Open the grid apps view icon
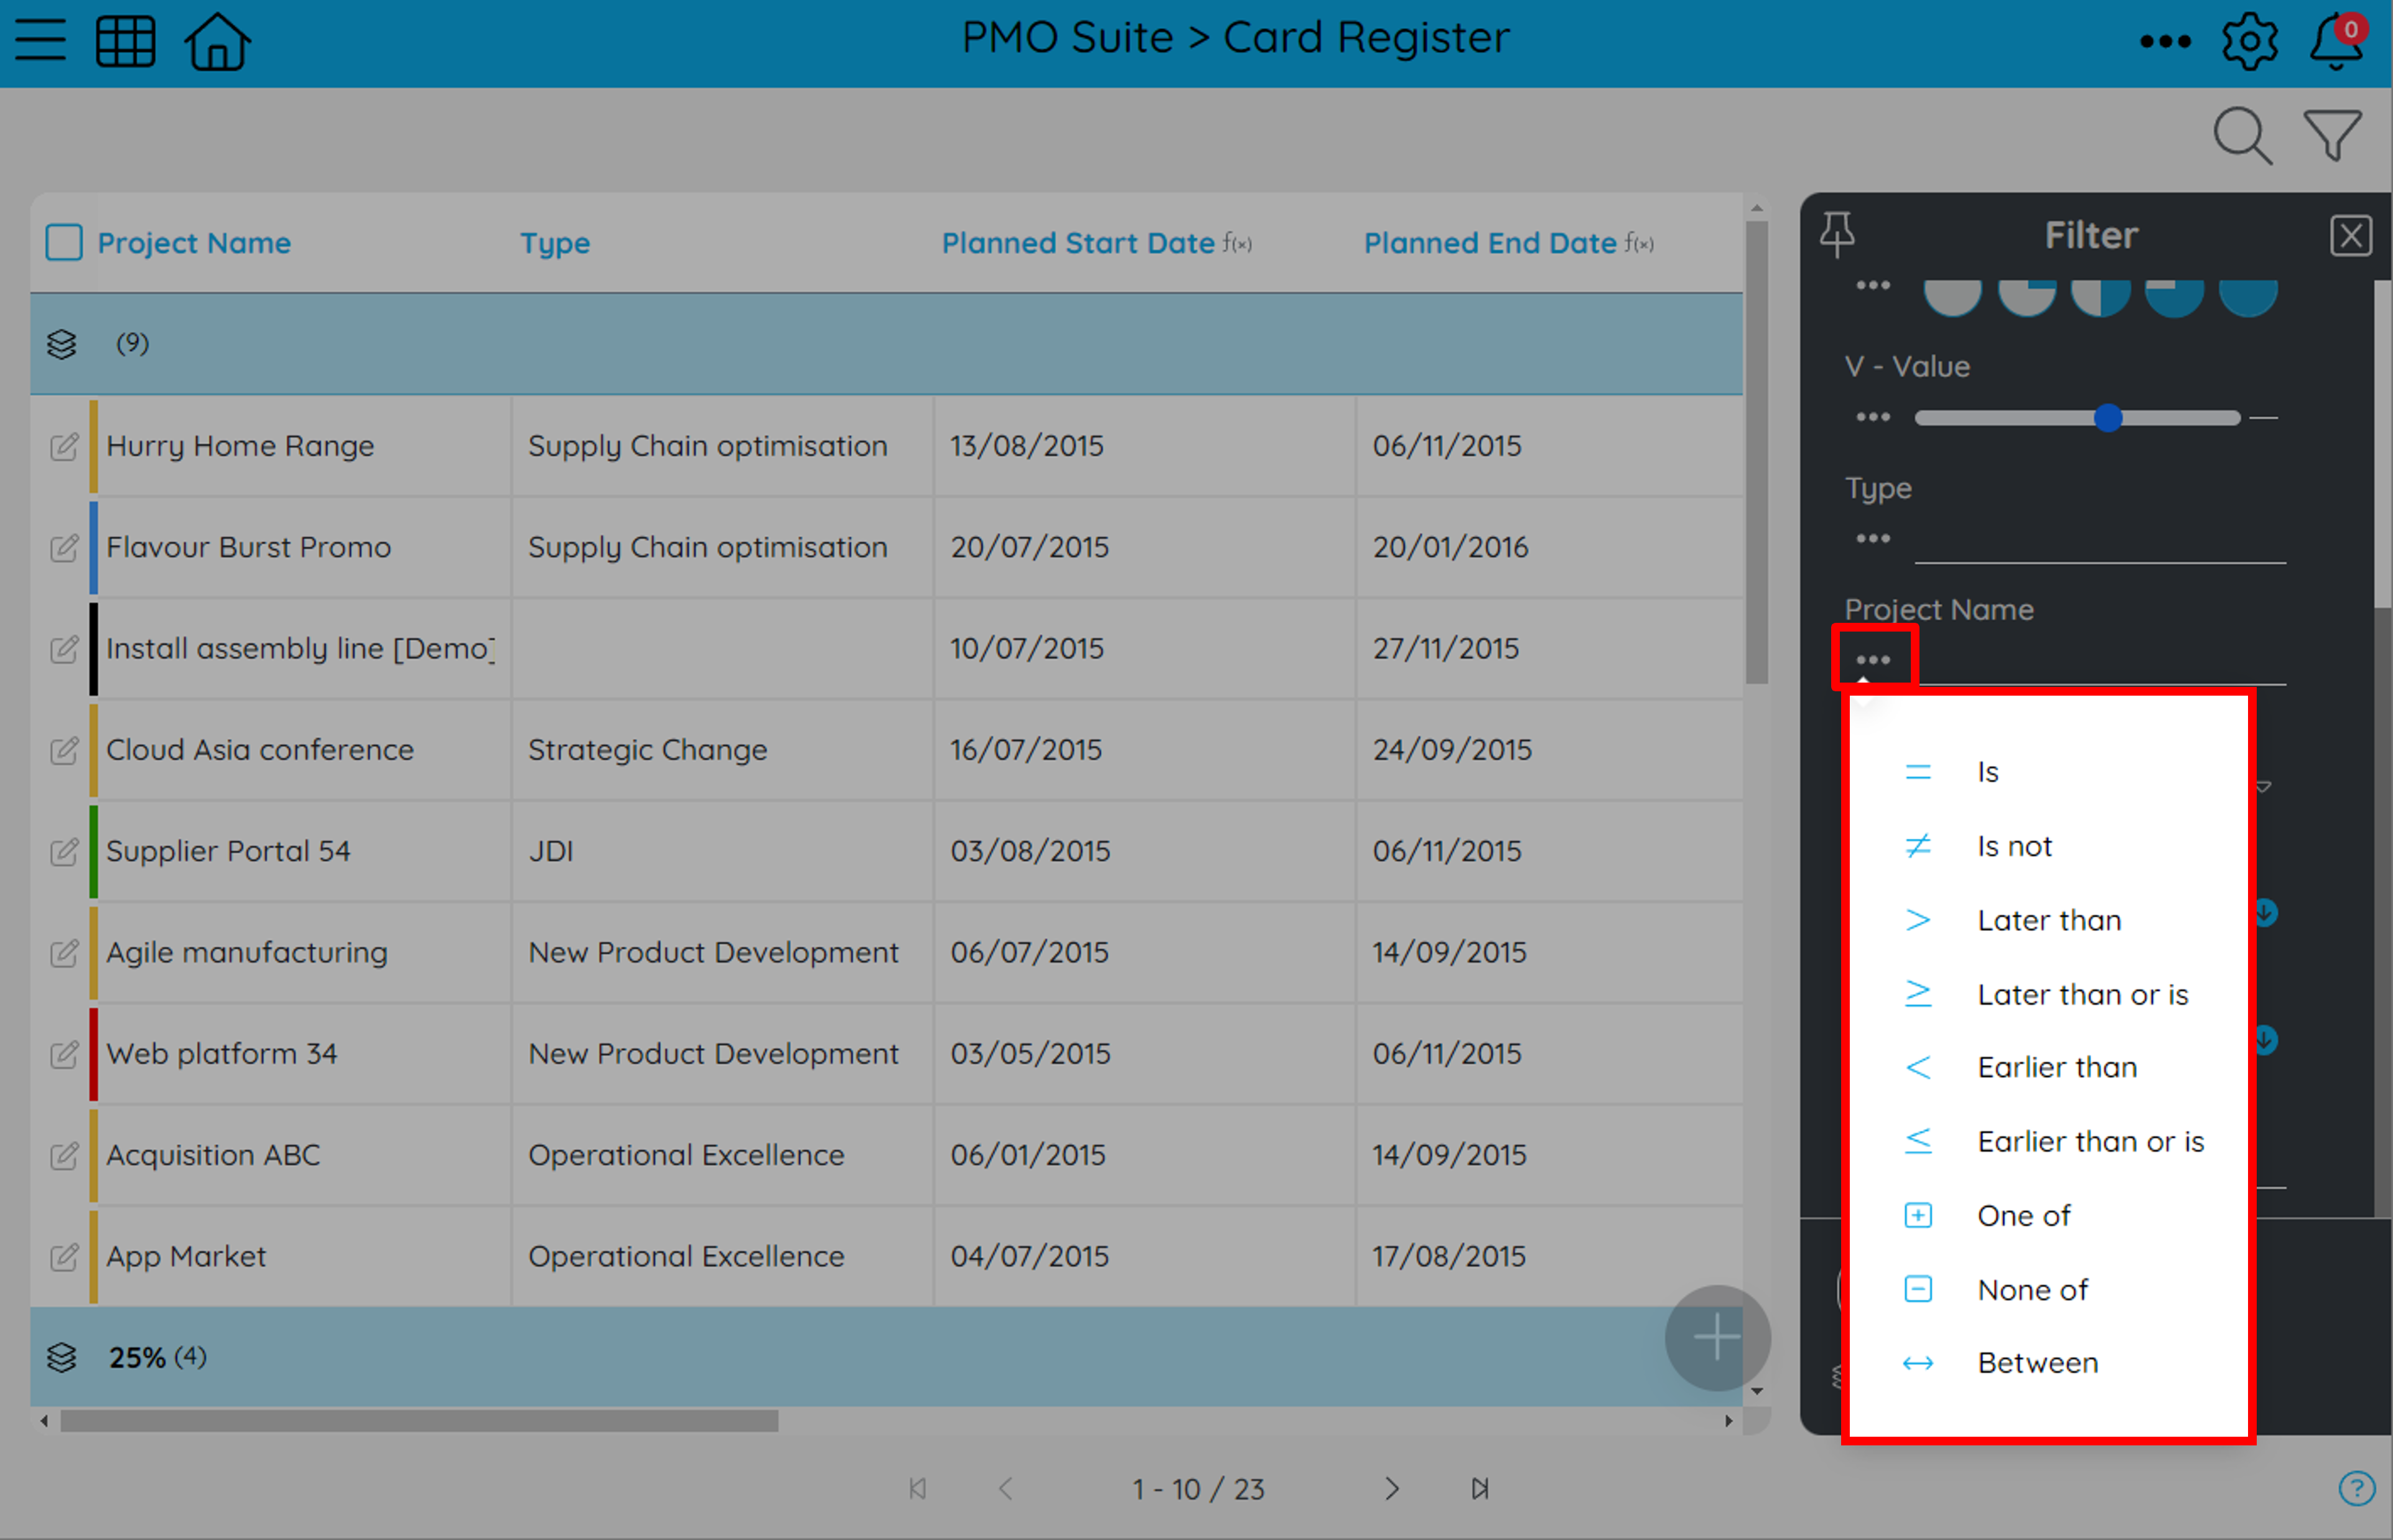The width and height of the screenshot is (2393, 1540). [125, 41]
